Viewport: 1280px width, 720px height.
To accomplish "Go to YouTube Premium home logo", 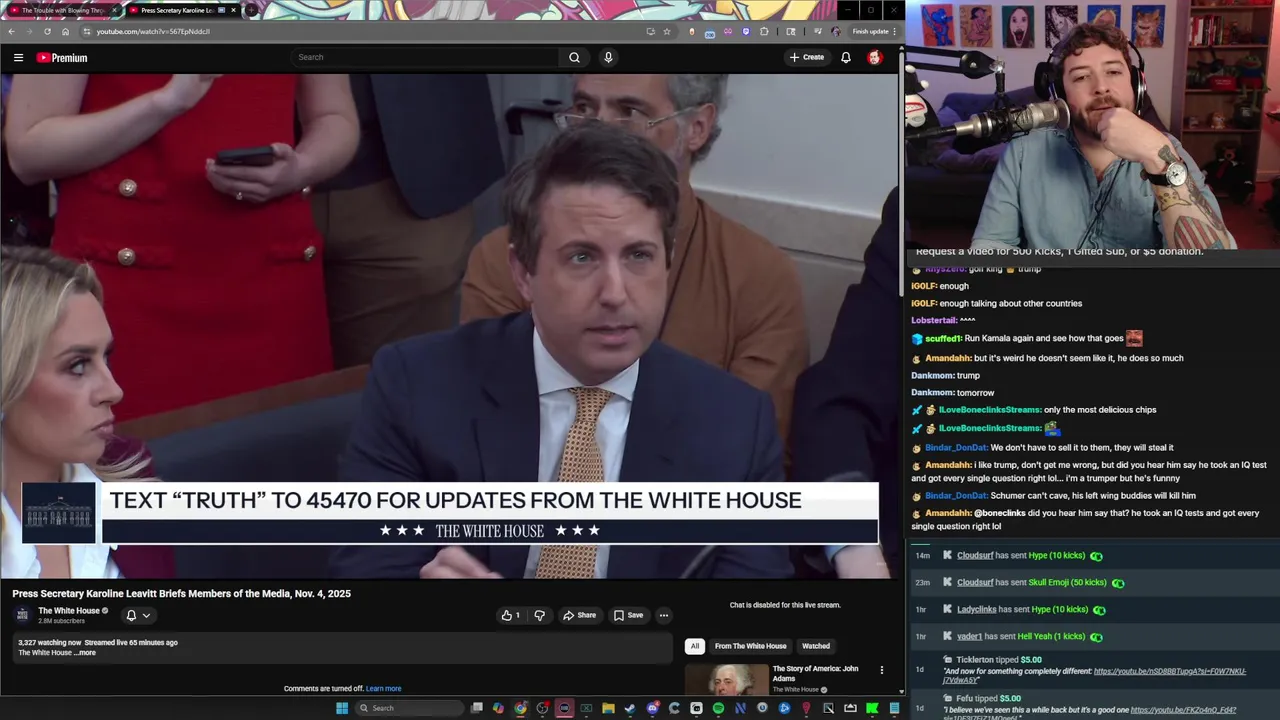I will click(62, 58).
